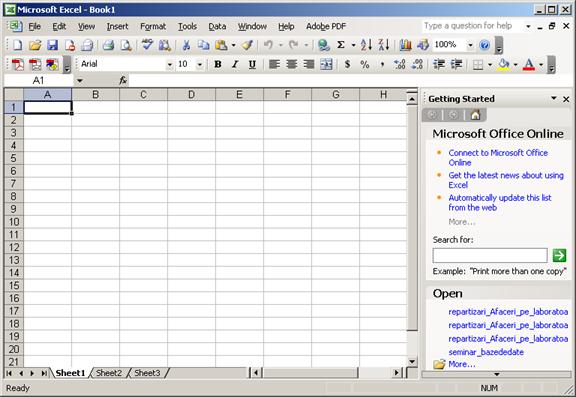Click the Undo arrow icon
The width and height of the screenshot is (576, 397).
coord(268,45)
